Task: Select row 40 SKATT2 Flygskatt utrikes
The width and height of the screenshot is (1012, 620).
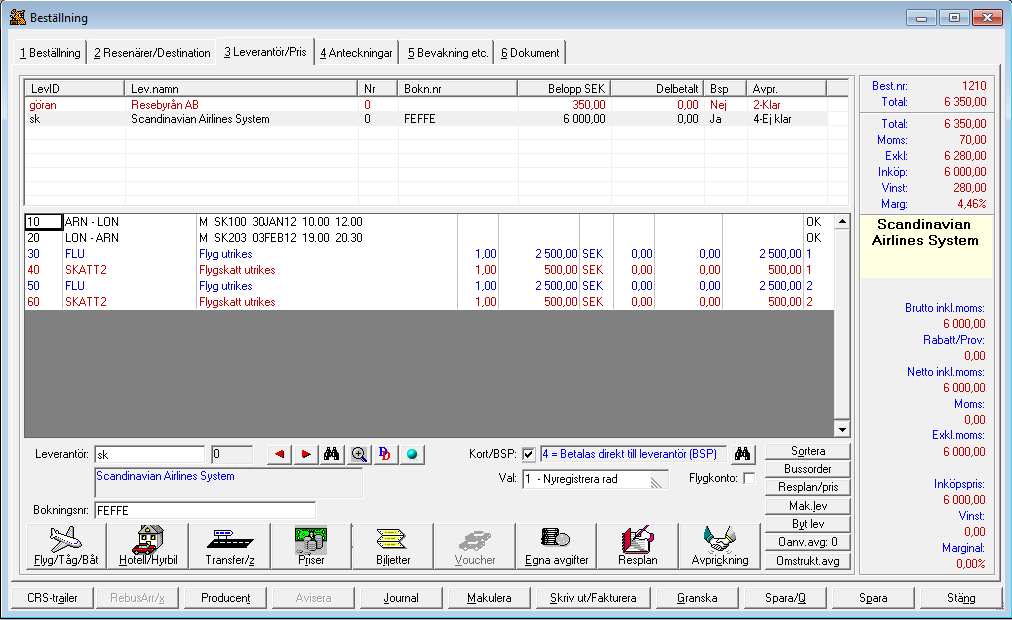Action: click(429, 270)
